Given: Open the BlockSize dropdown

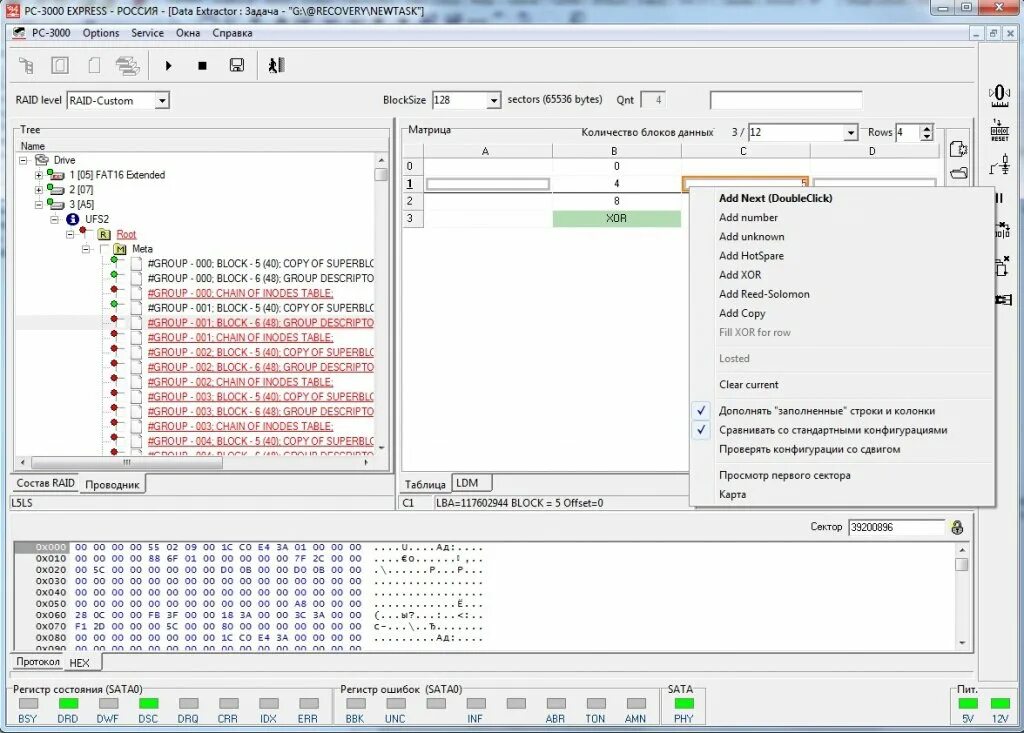Looking at the screenshot, I should (x=494, y=100).
